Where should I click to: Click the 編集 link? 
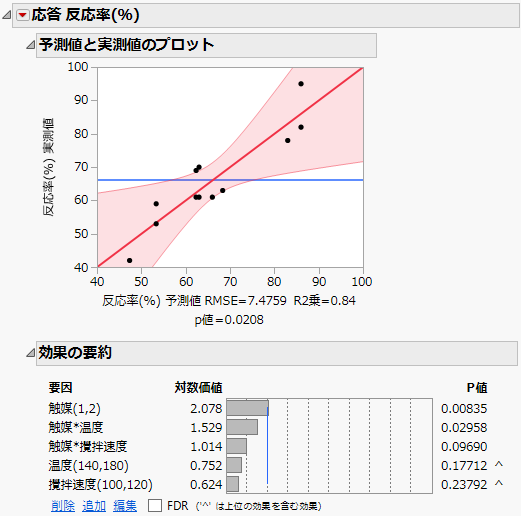(125, 506)
